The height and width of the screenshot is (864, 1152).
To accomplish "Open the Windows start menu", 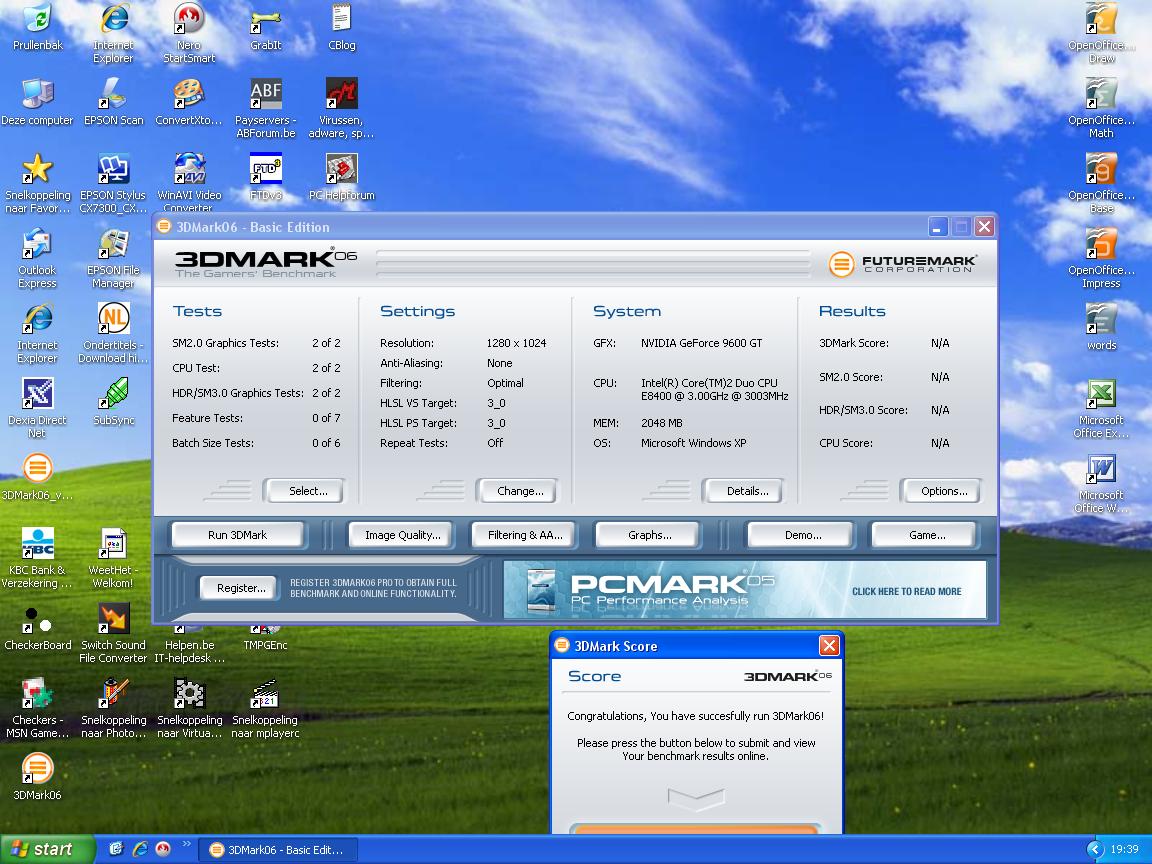I will (x=47, y=849).
